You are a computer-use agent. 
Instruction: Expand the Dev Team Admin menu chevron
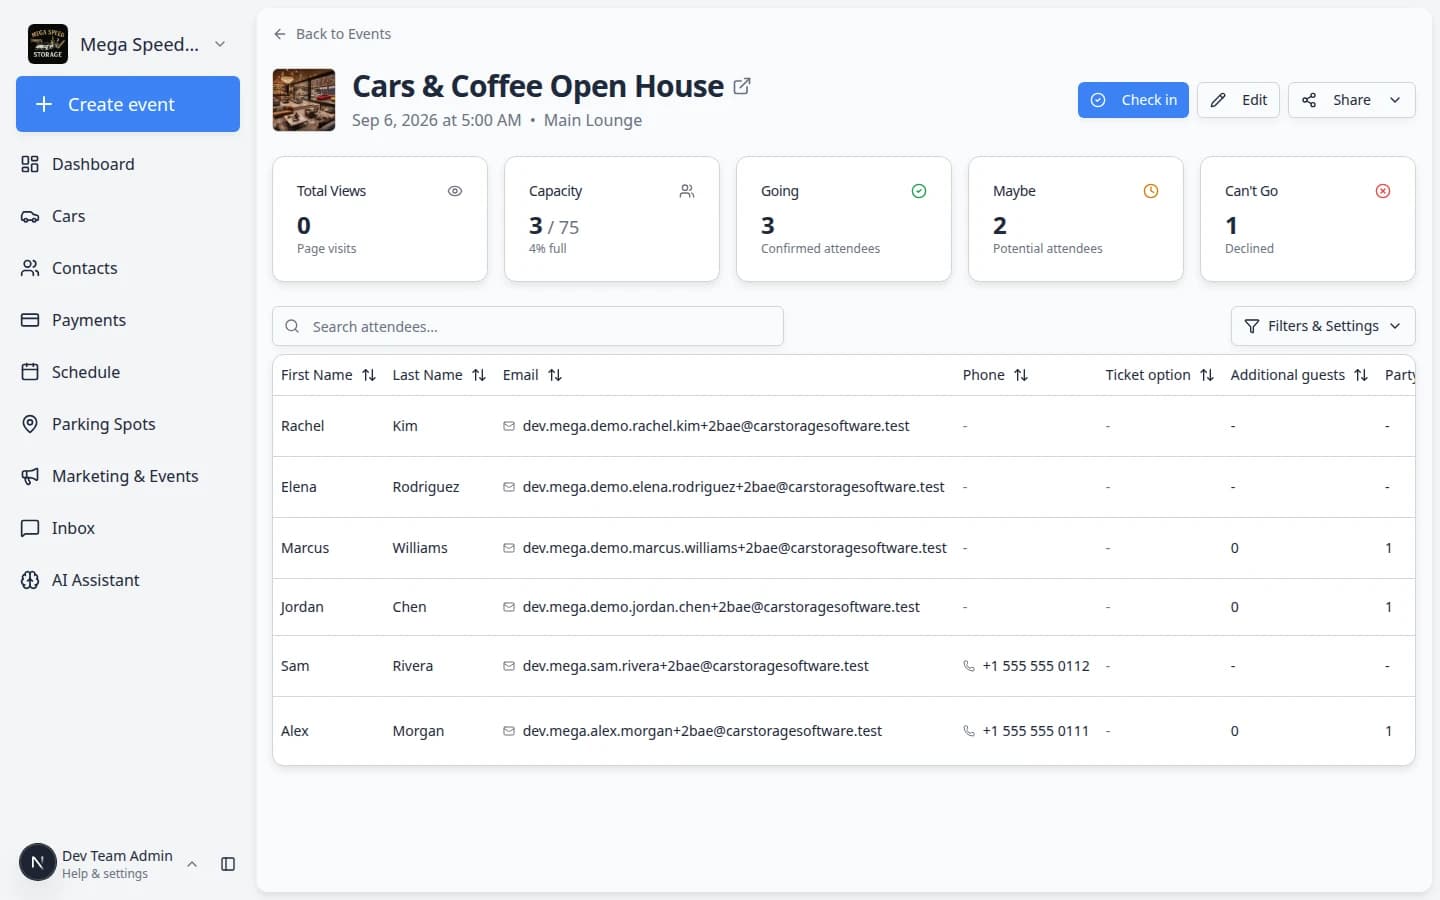[192, 864]
